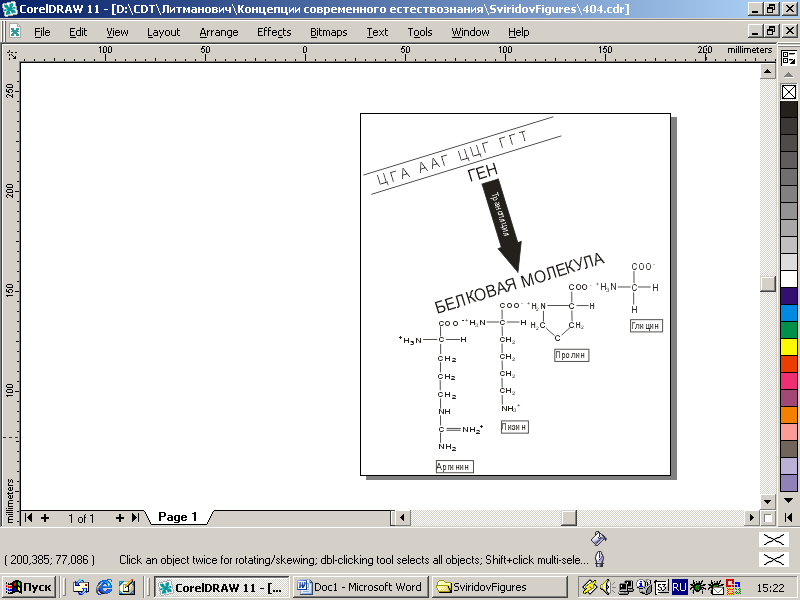Jump to the last page using navigator button
Viewport: 800px width, 600px height.
click(x=135, y=518)
